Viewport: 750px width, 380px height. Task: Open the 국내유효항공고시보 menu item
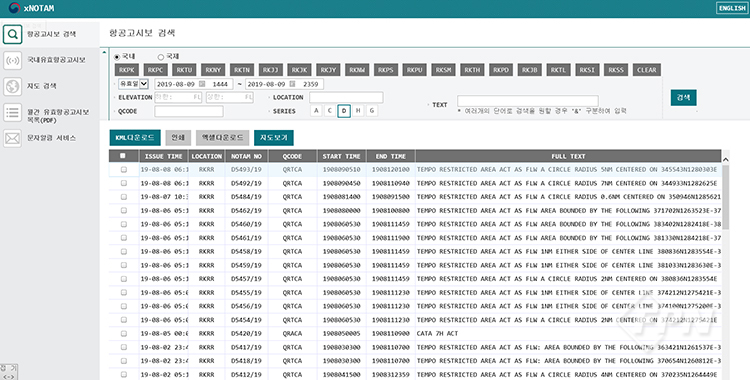[x=56, y=60]
